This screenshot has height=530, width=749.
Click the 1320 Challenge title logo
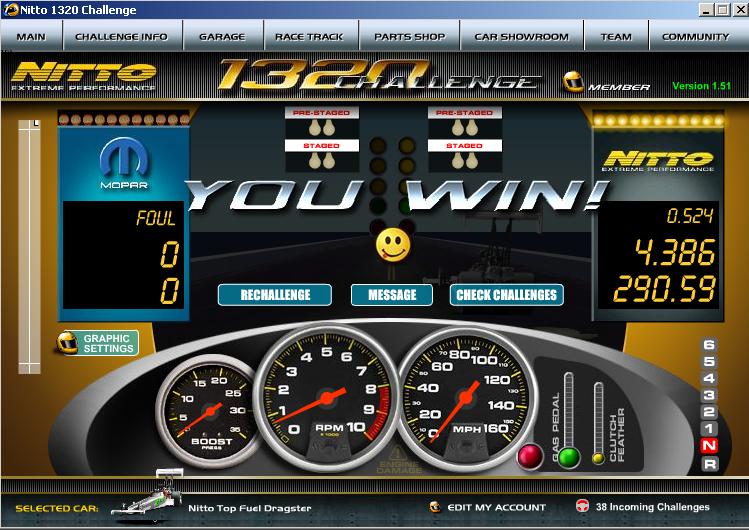[x=380, y=75]
